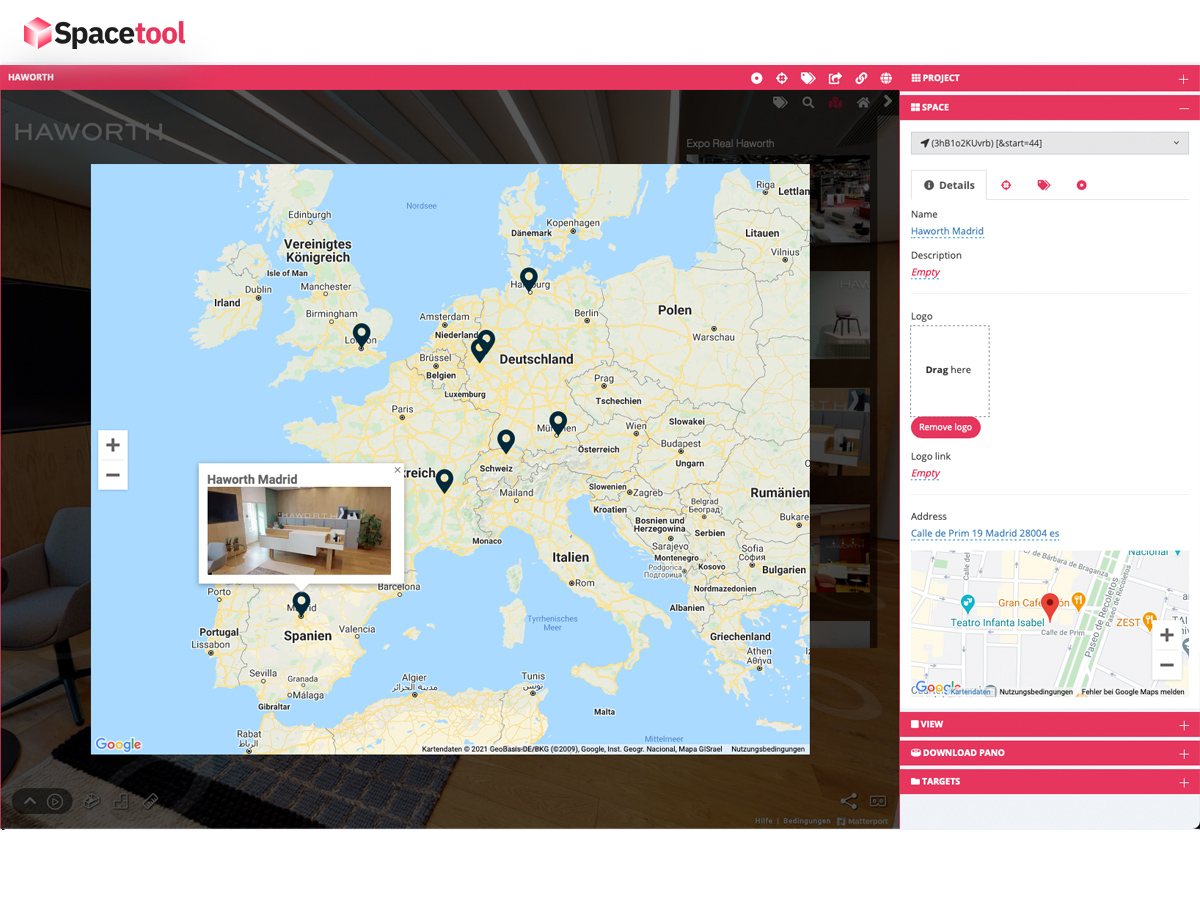
Task: Click the crosshair target icon in the header
Action: pos(782,78)
